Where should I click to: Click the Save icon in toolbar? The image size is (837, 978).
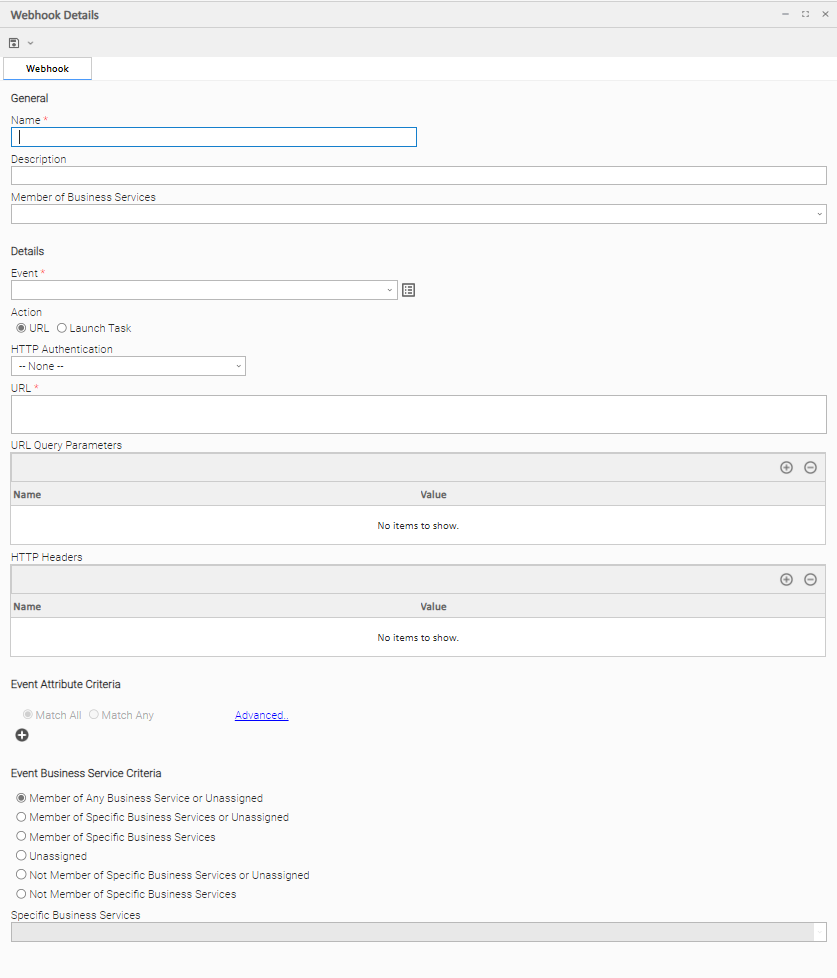pos(14,43)
